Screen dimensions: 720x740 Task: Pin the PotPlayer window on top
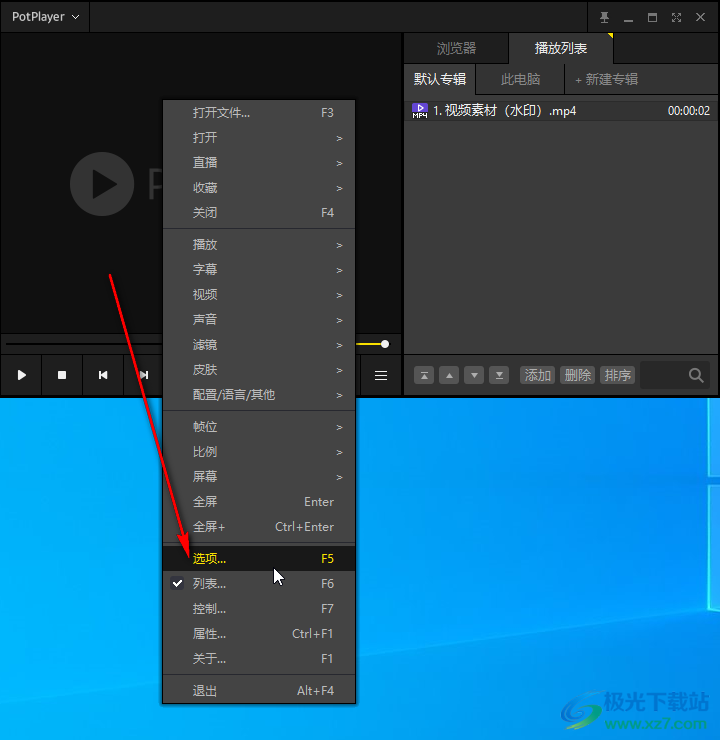pyautogui.click(x=604, y=17)
